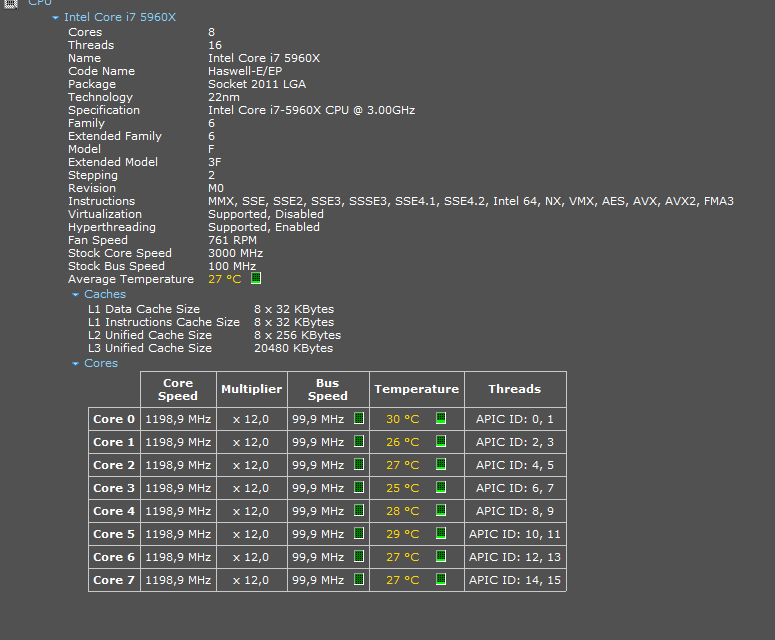Click the Core 3 temperature graph icon

pos(441,487)
